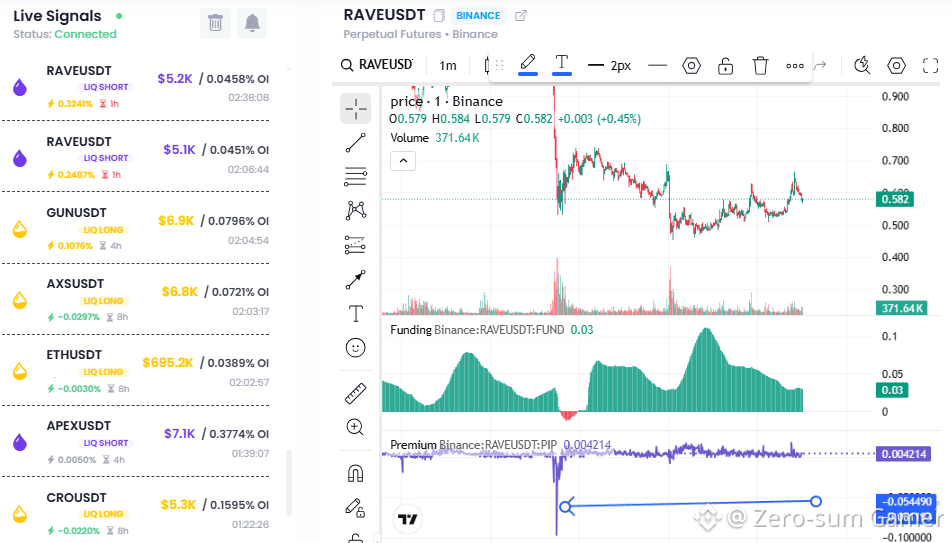This screenshot has height=543, width=952.
Task: Toggle the lock on the drawing
Action: 726,65
